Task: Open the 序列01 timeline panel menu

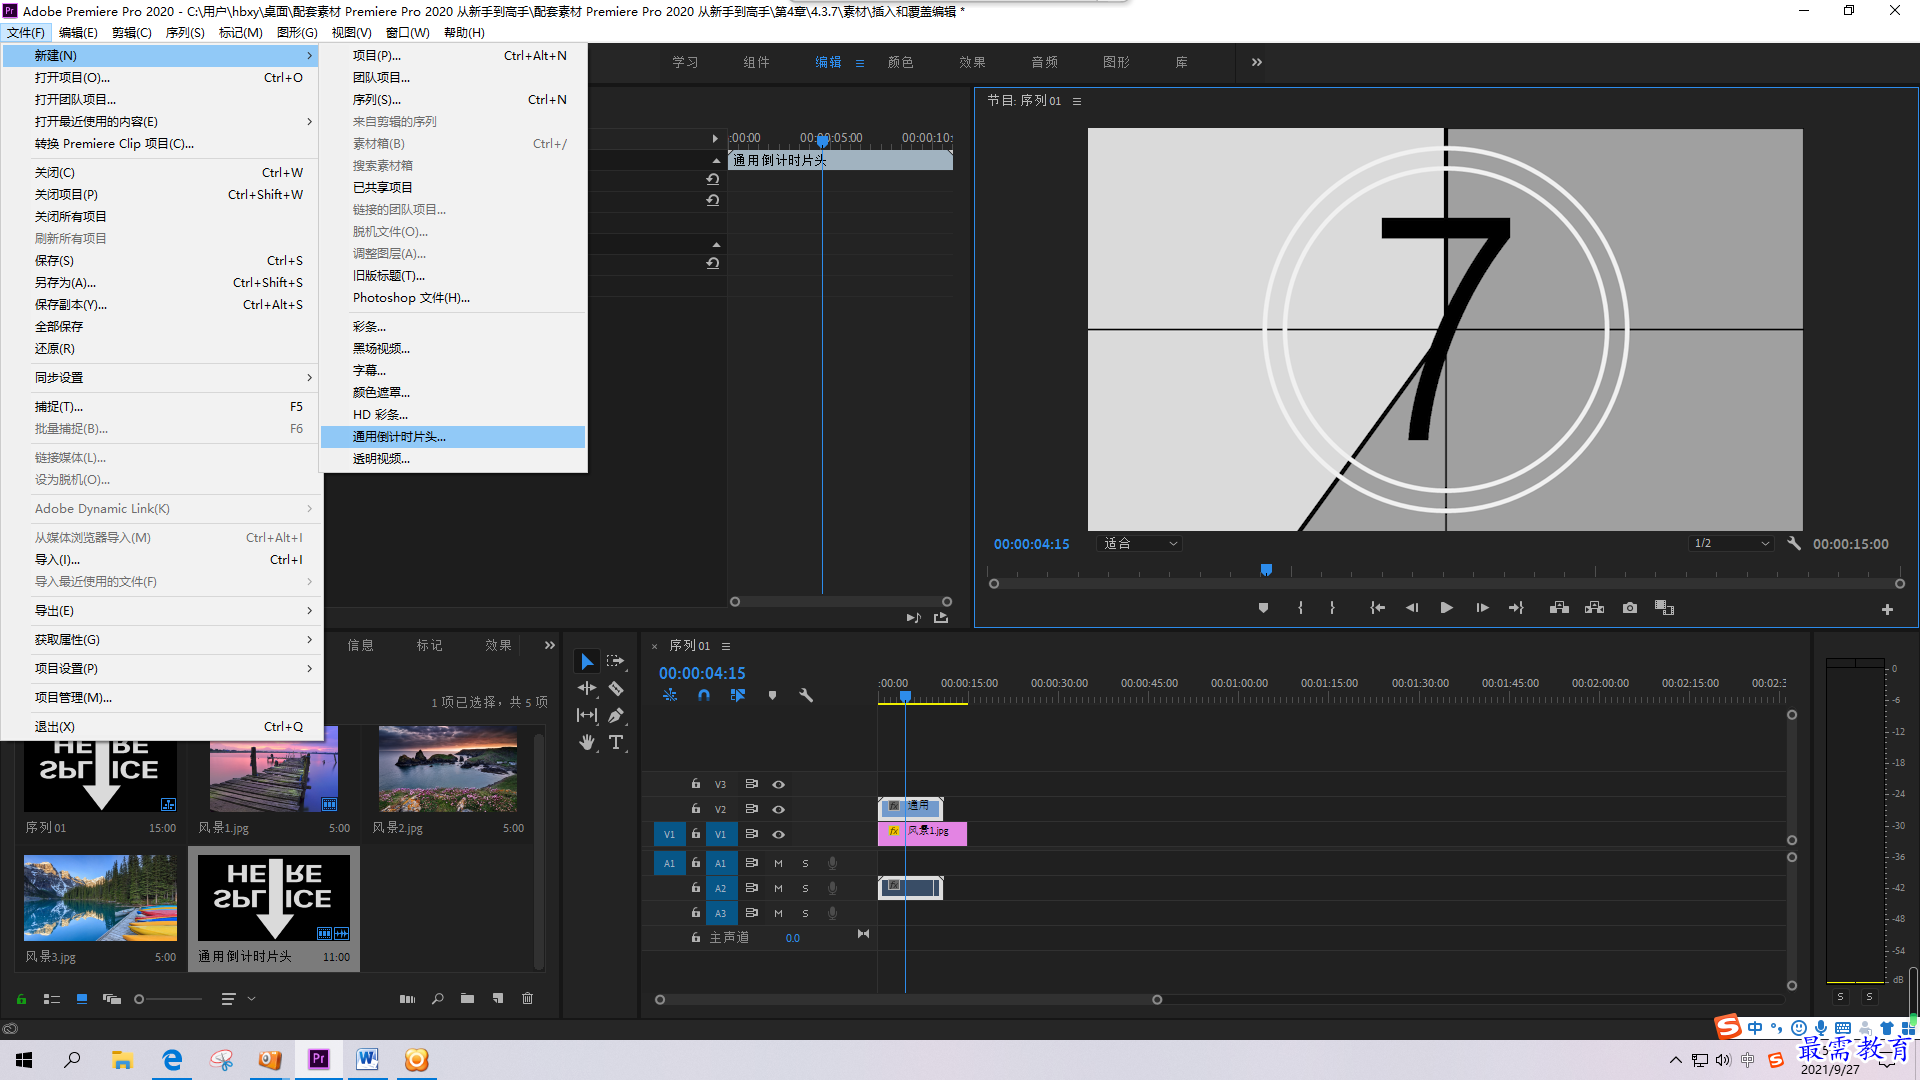Action: (x=726, y=646)
